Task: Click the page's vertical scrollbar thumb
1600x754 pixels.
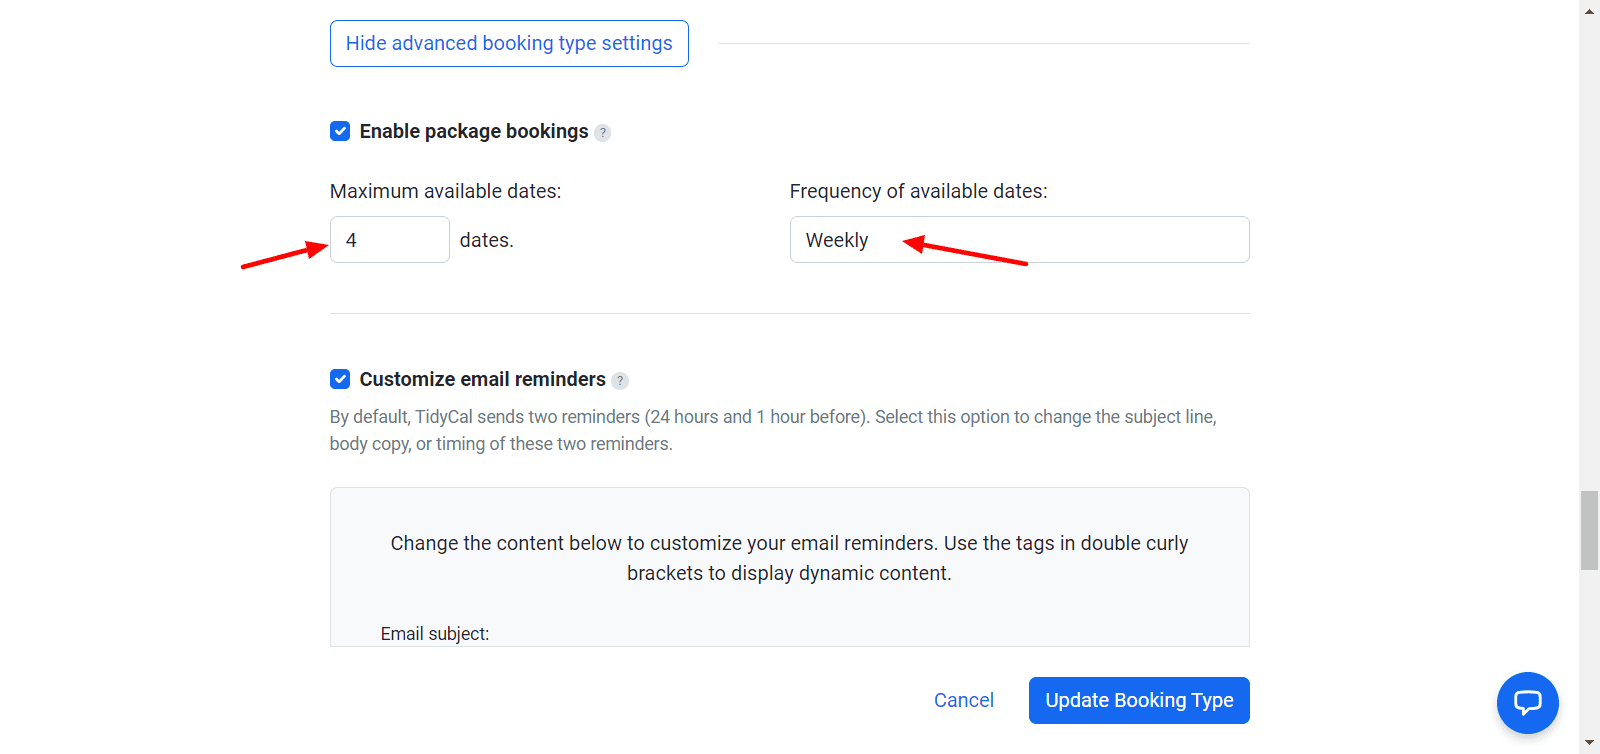Action: tap(1589, 530)
